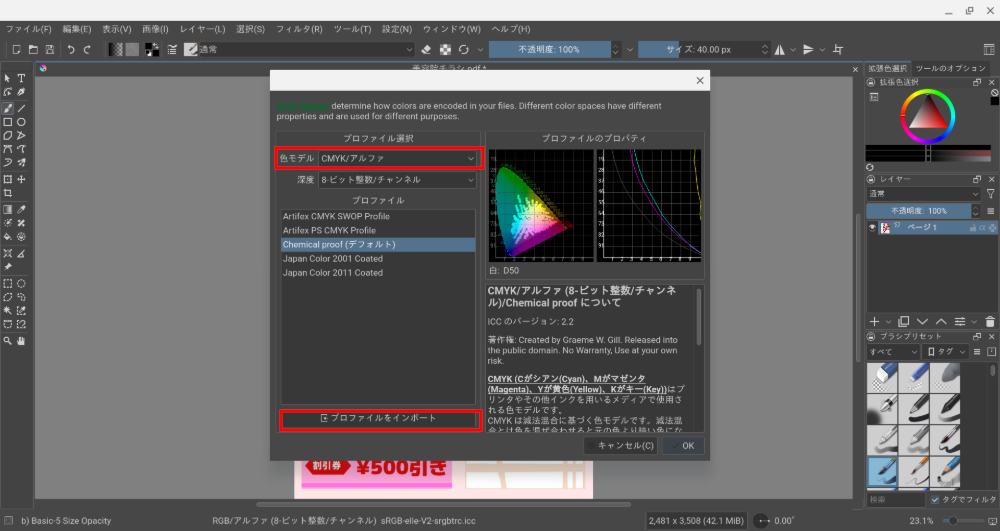This screenshot has height=531, width=1000.
Task: Open the brush editor settings icon
Action: pyautogui.click(x=172, y=49)
